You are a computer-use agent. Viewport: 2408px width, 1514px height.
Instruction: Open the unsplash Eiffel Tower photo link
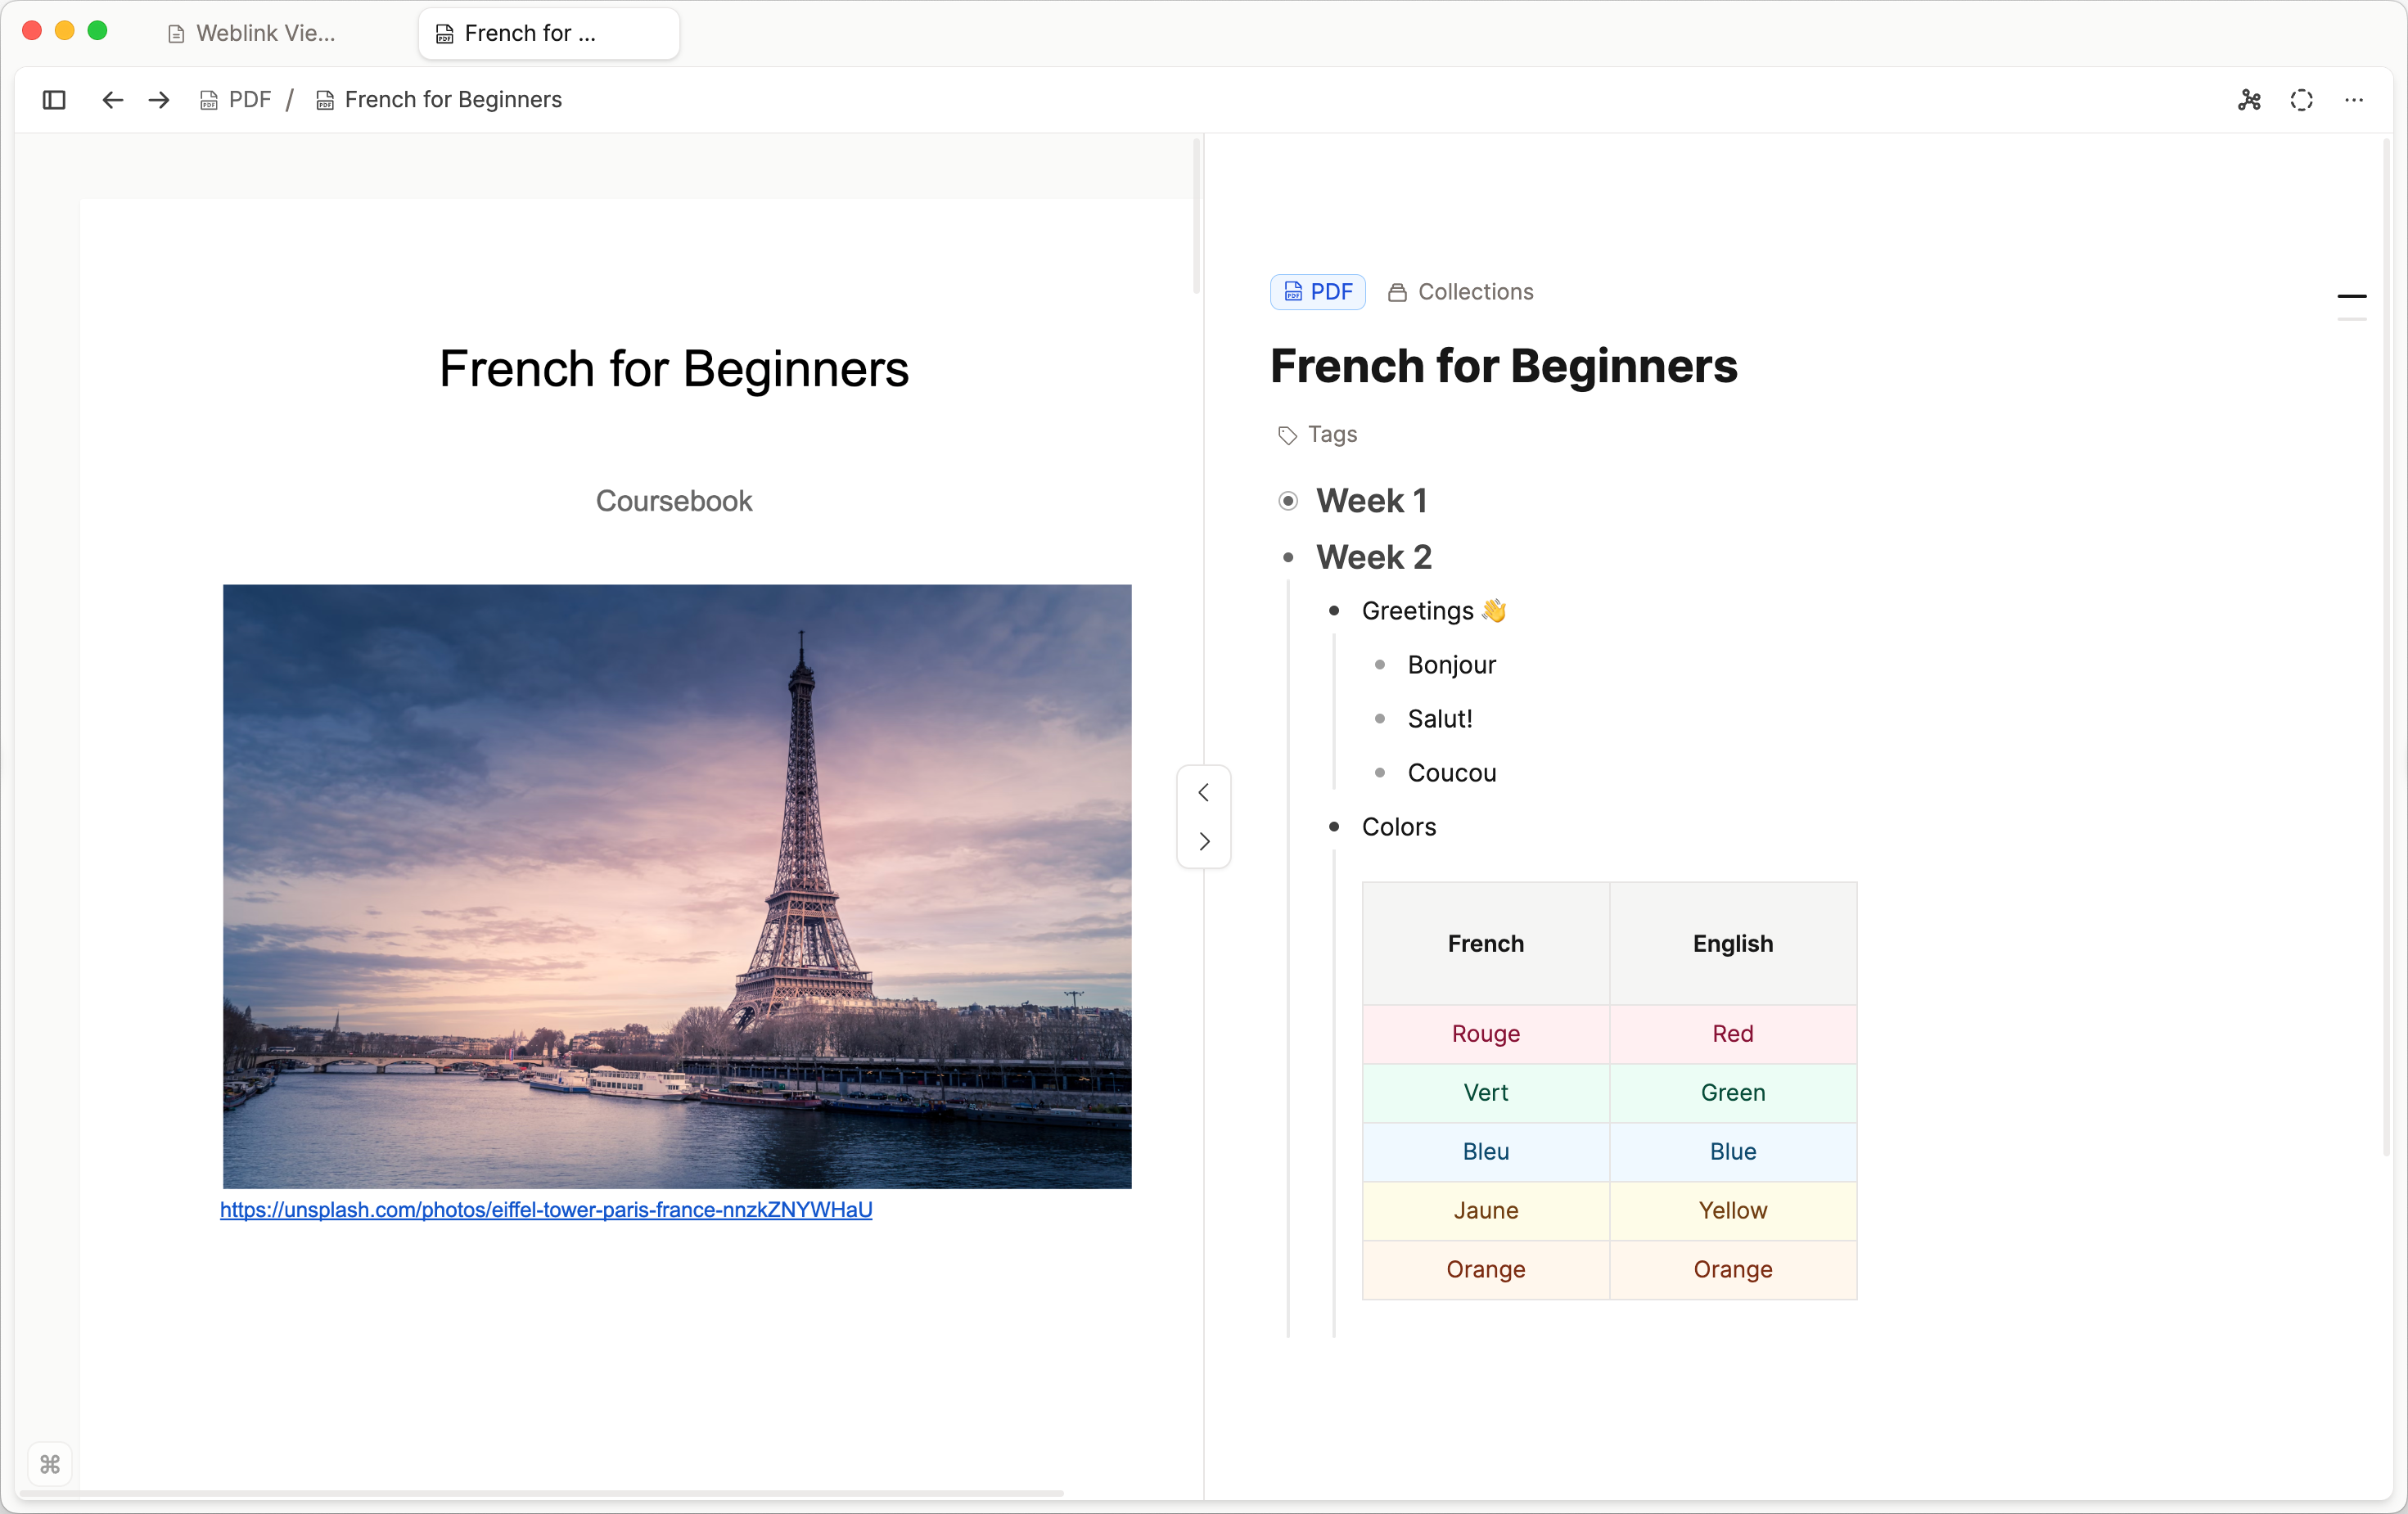pos(546,1210)
